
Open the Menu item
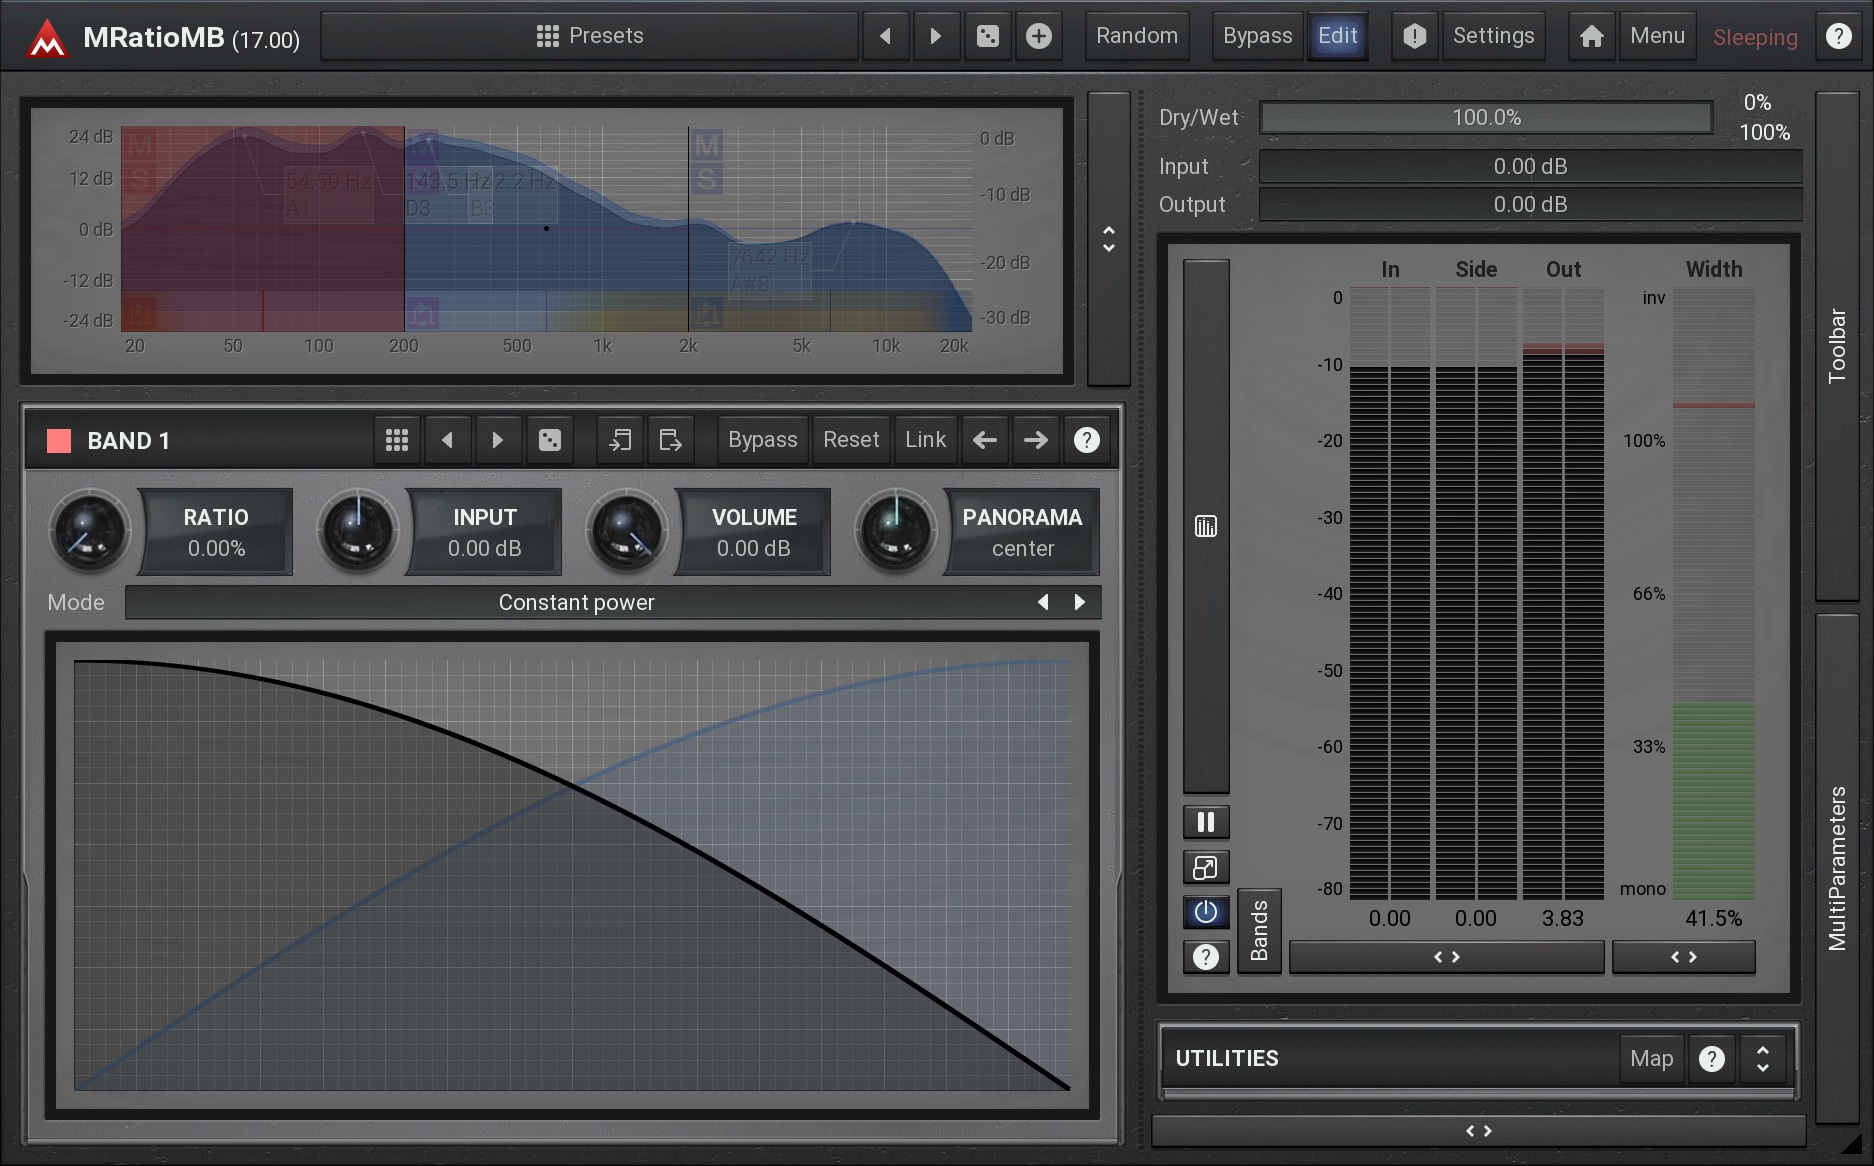(1657, 37)
